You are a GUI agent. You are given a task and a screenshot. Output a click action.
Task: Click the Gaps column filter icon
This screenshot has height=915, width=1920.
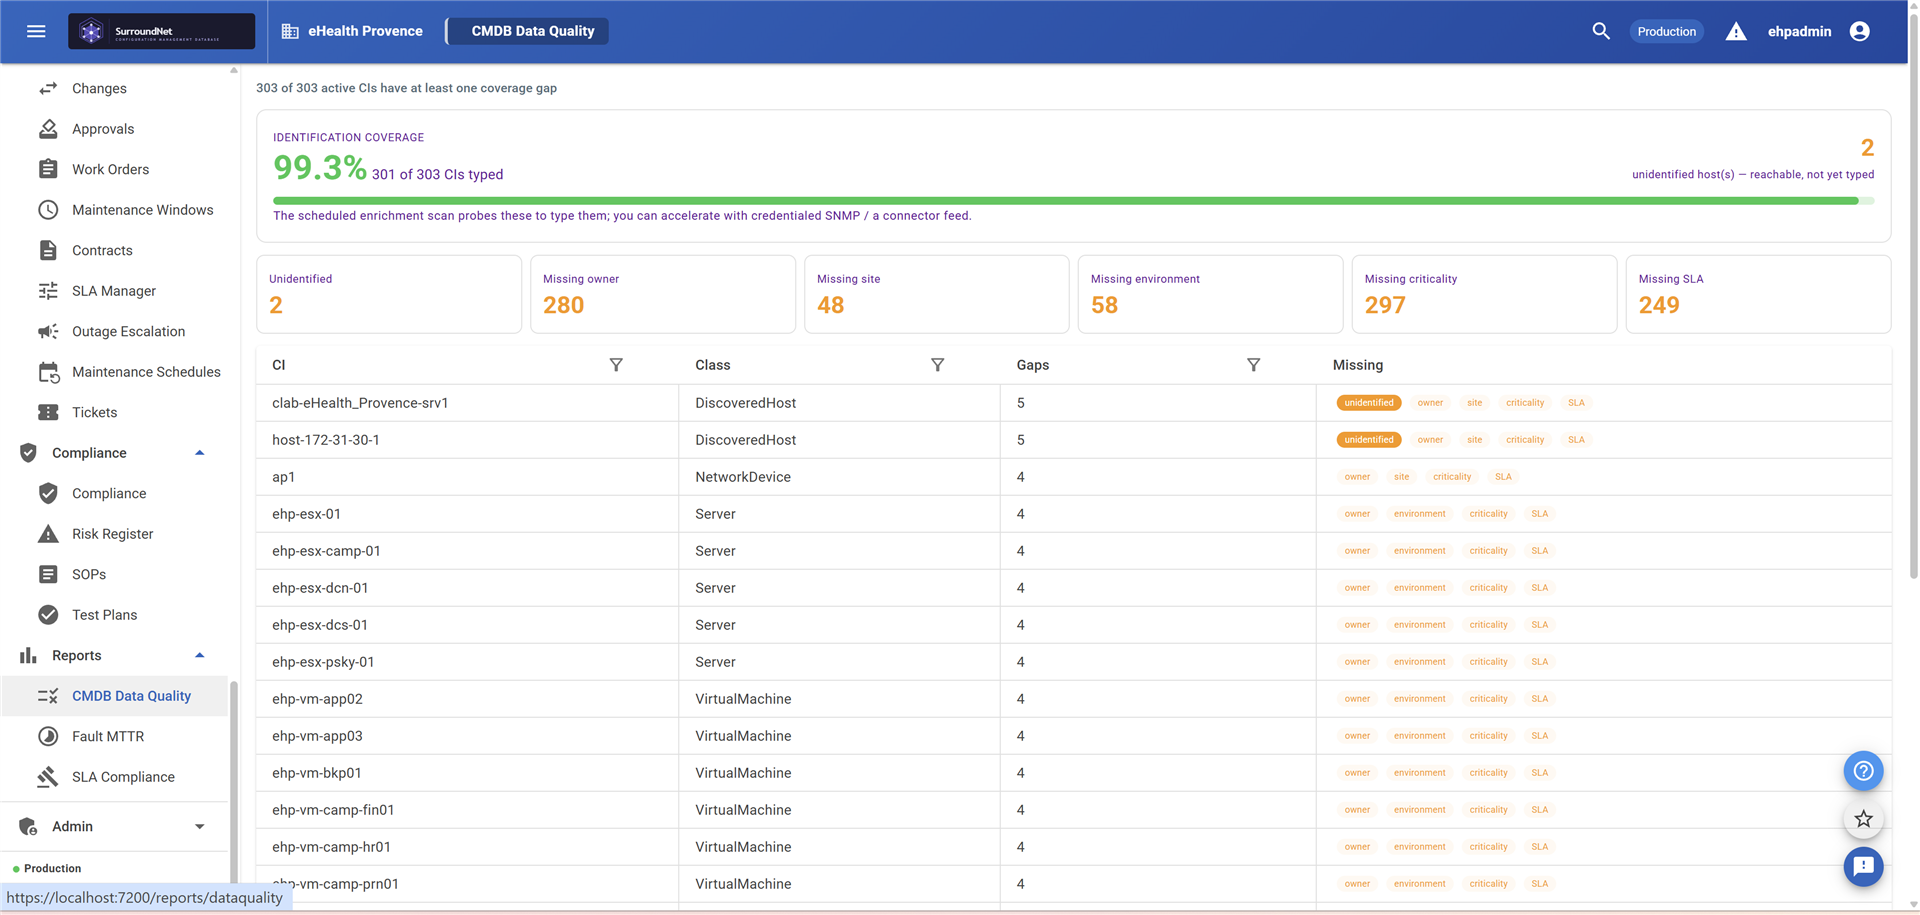[x=1253, y=365]
